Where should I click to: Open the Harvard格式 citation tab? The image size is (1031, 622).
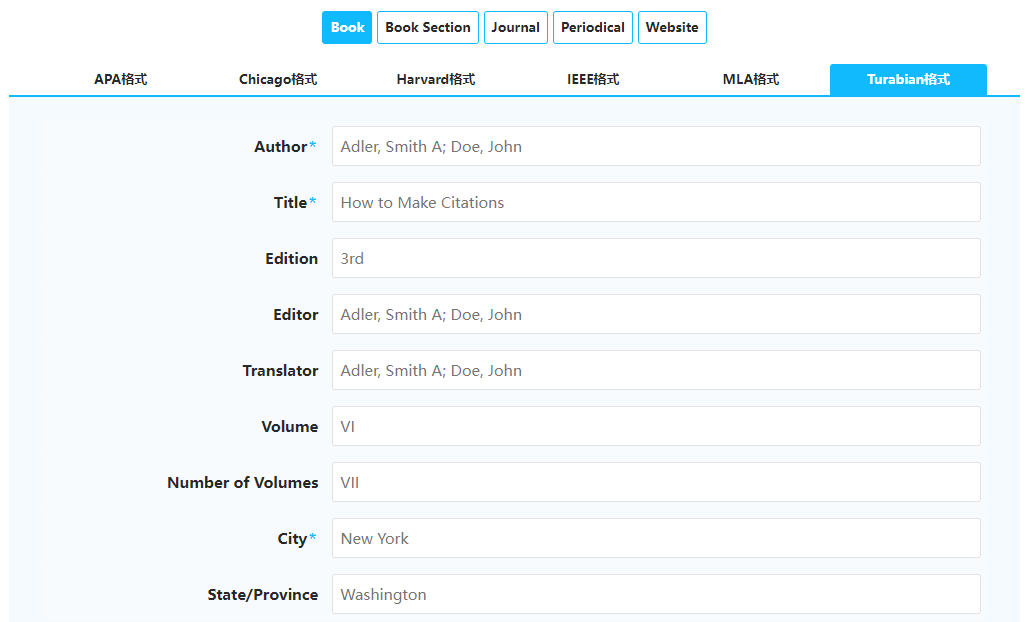(435, 80)
